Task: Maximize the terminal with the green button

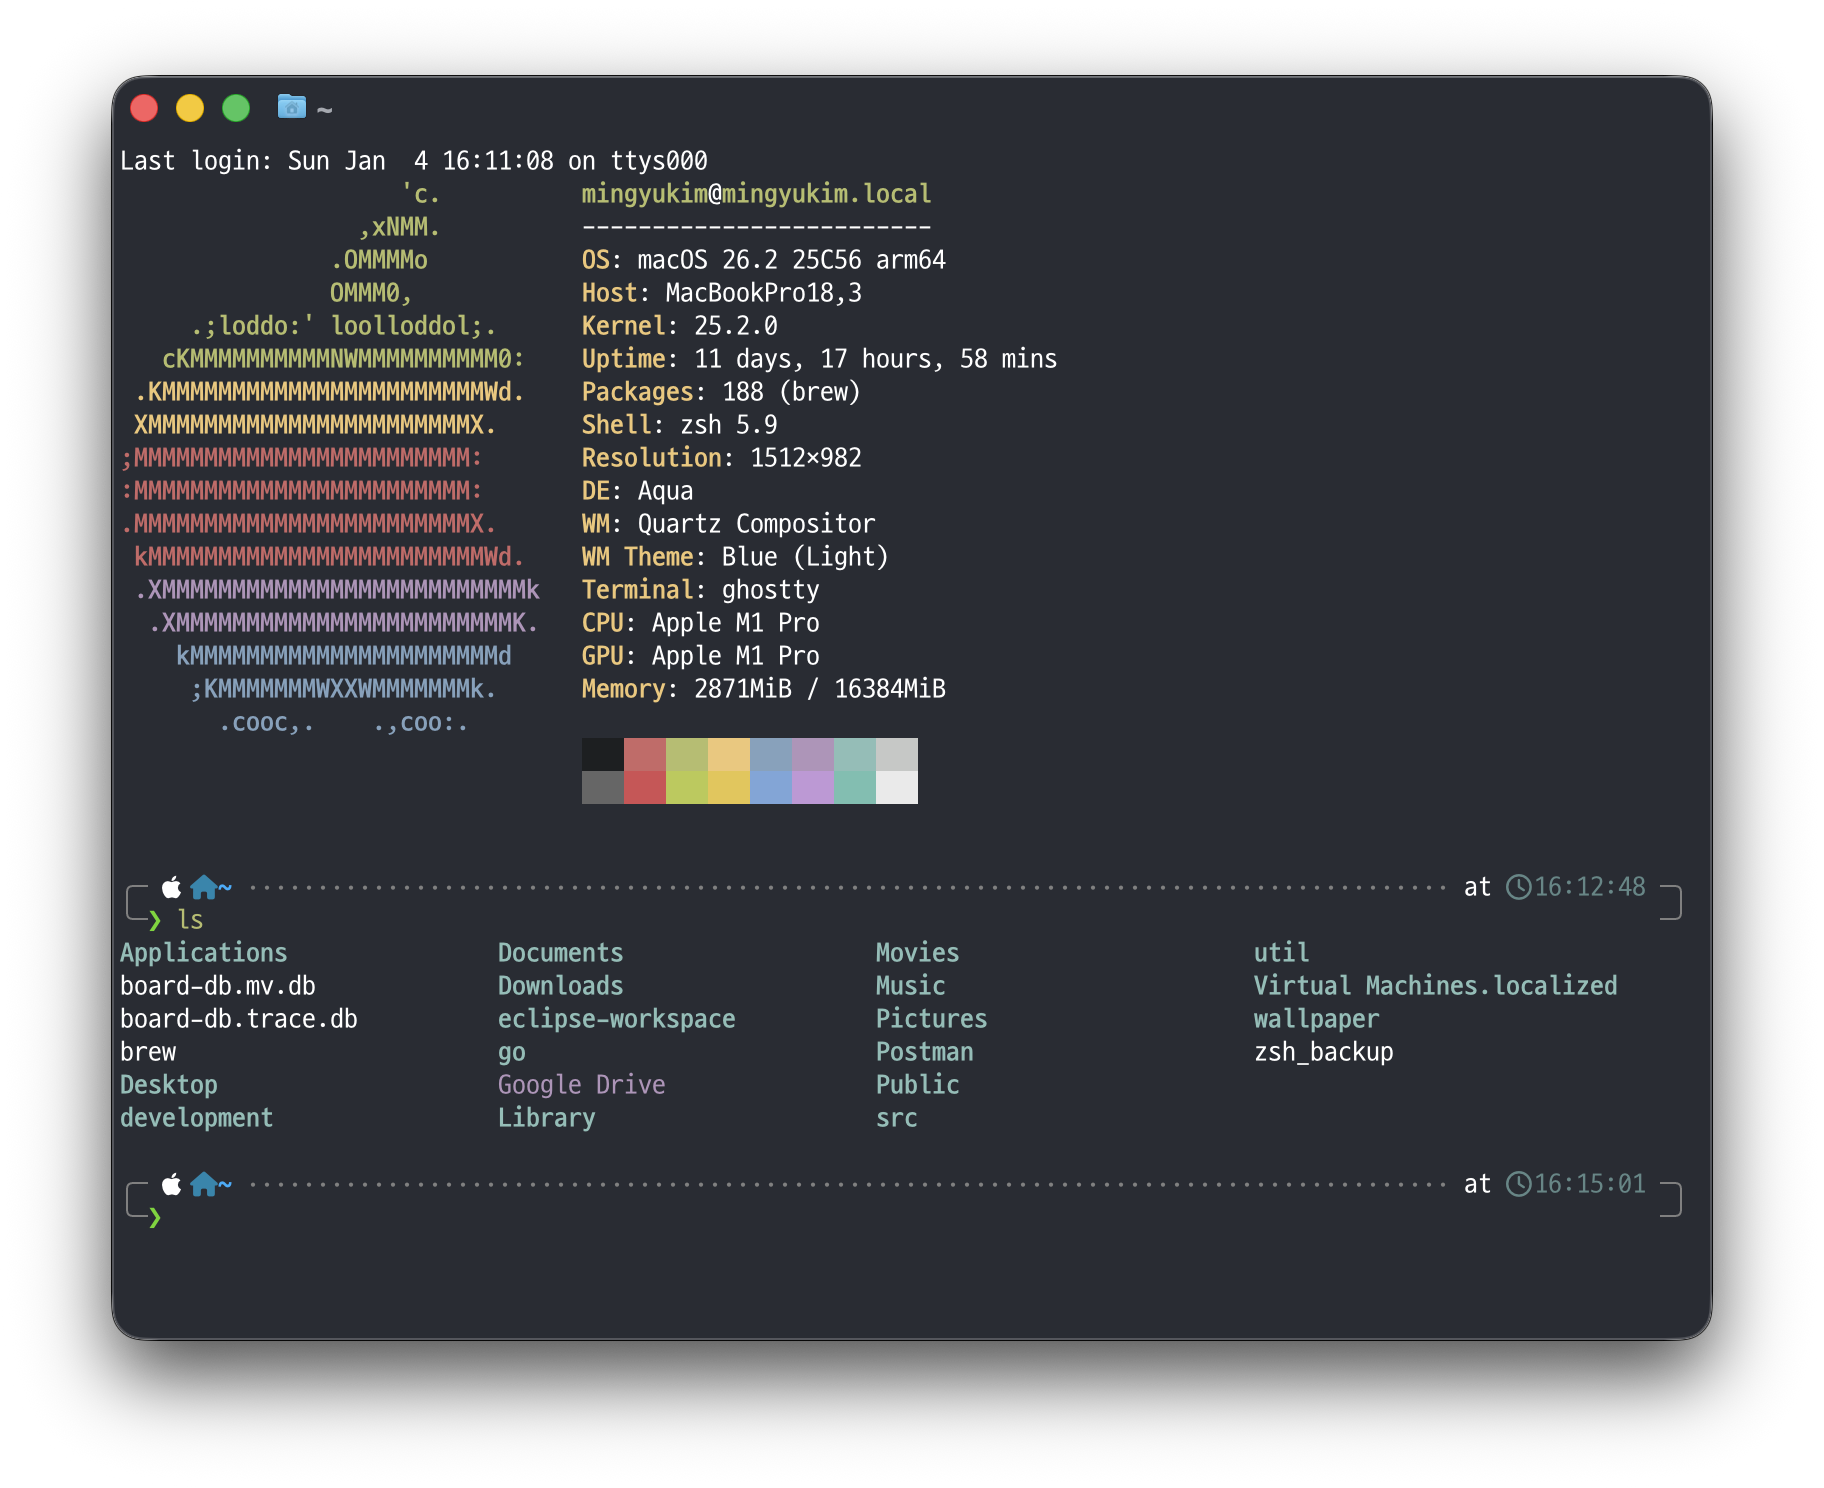Action: click(236, 108)
